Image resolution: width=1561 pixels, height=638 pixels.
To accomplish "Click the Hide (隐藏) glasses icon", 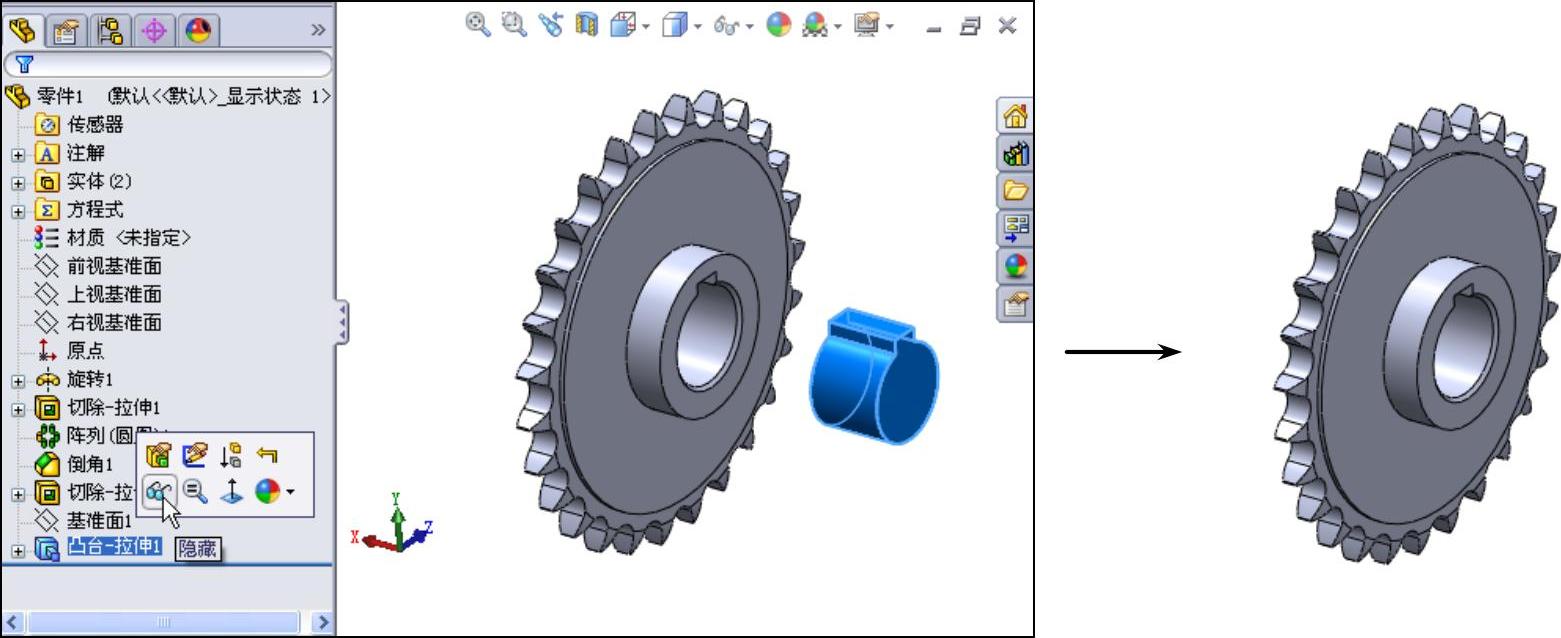I will pos(158,491).
